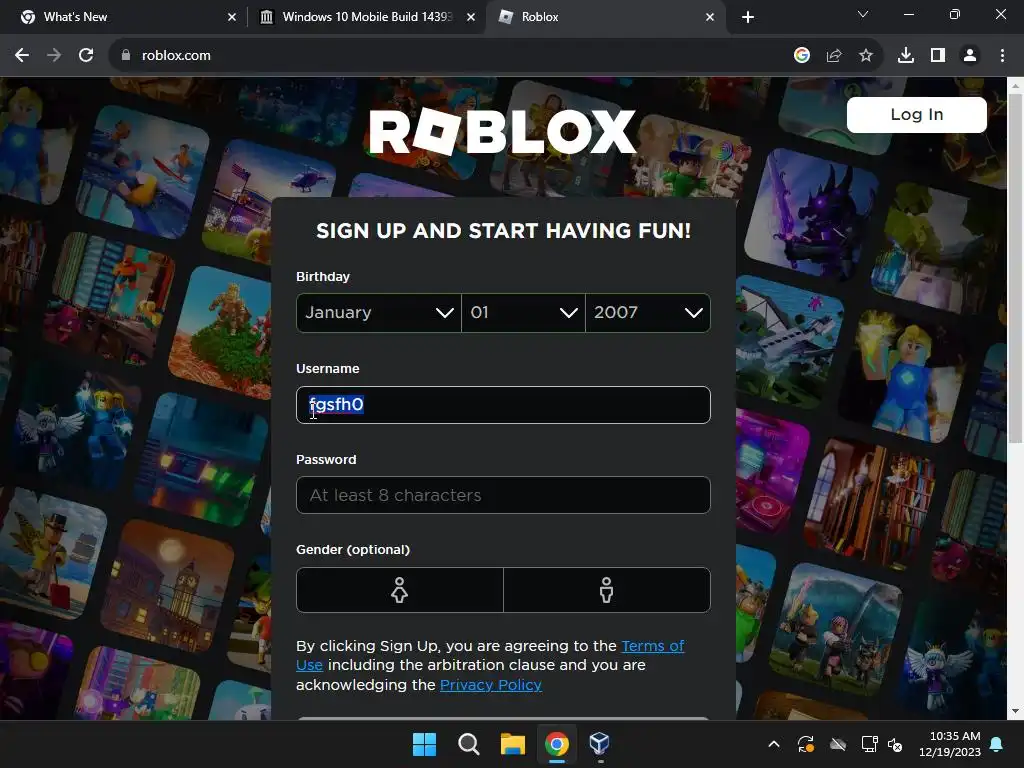The width and height of the screenshot is (1024, 768).
Task: Switch to Windows 10 Mobile Build tab
Action: [x=366, y=17]
